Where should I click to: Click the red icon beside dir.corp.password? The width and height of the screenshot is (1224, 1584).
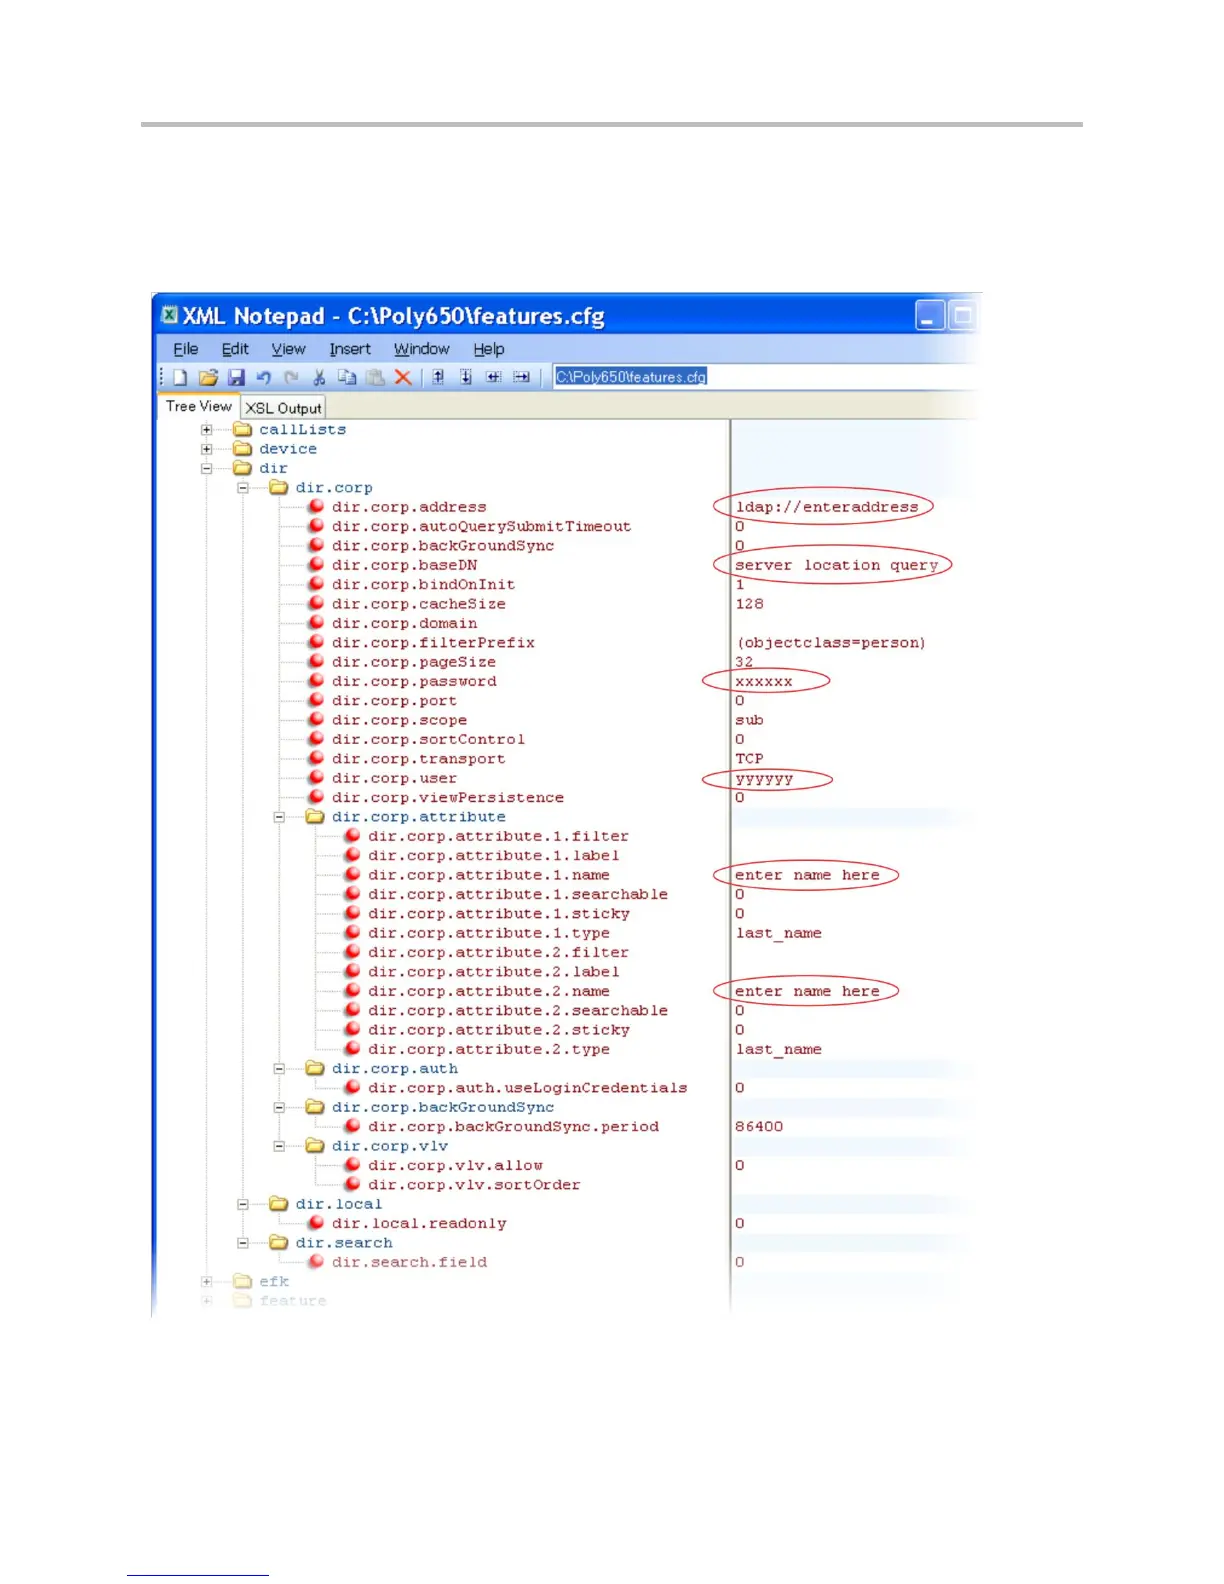click(316, 681)
